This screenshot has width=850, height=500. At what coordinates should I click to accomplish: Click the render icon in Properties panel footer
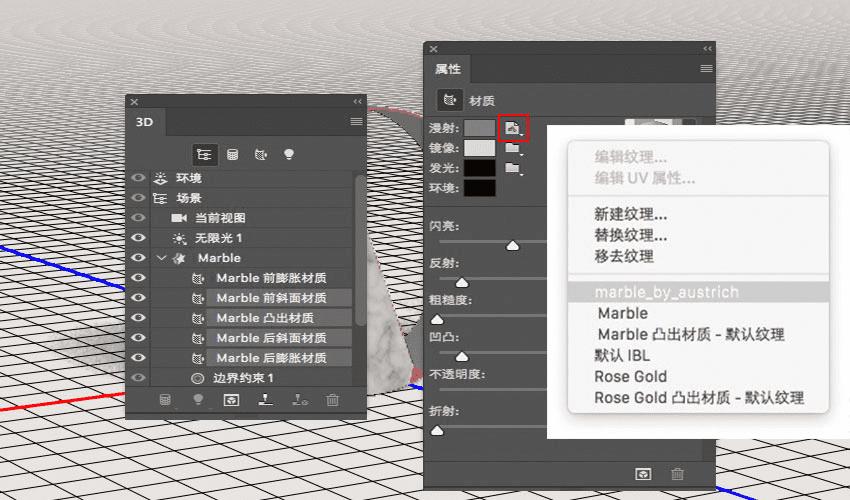point(643,475)
